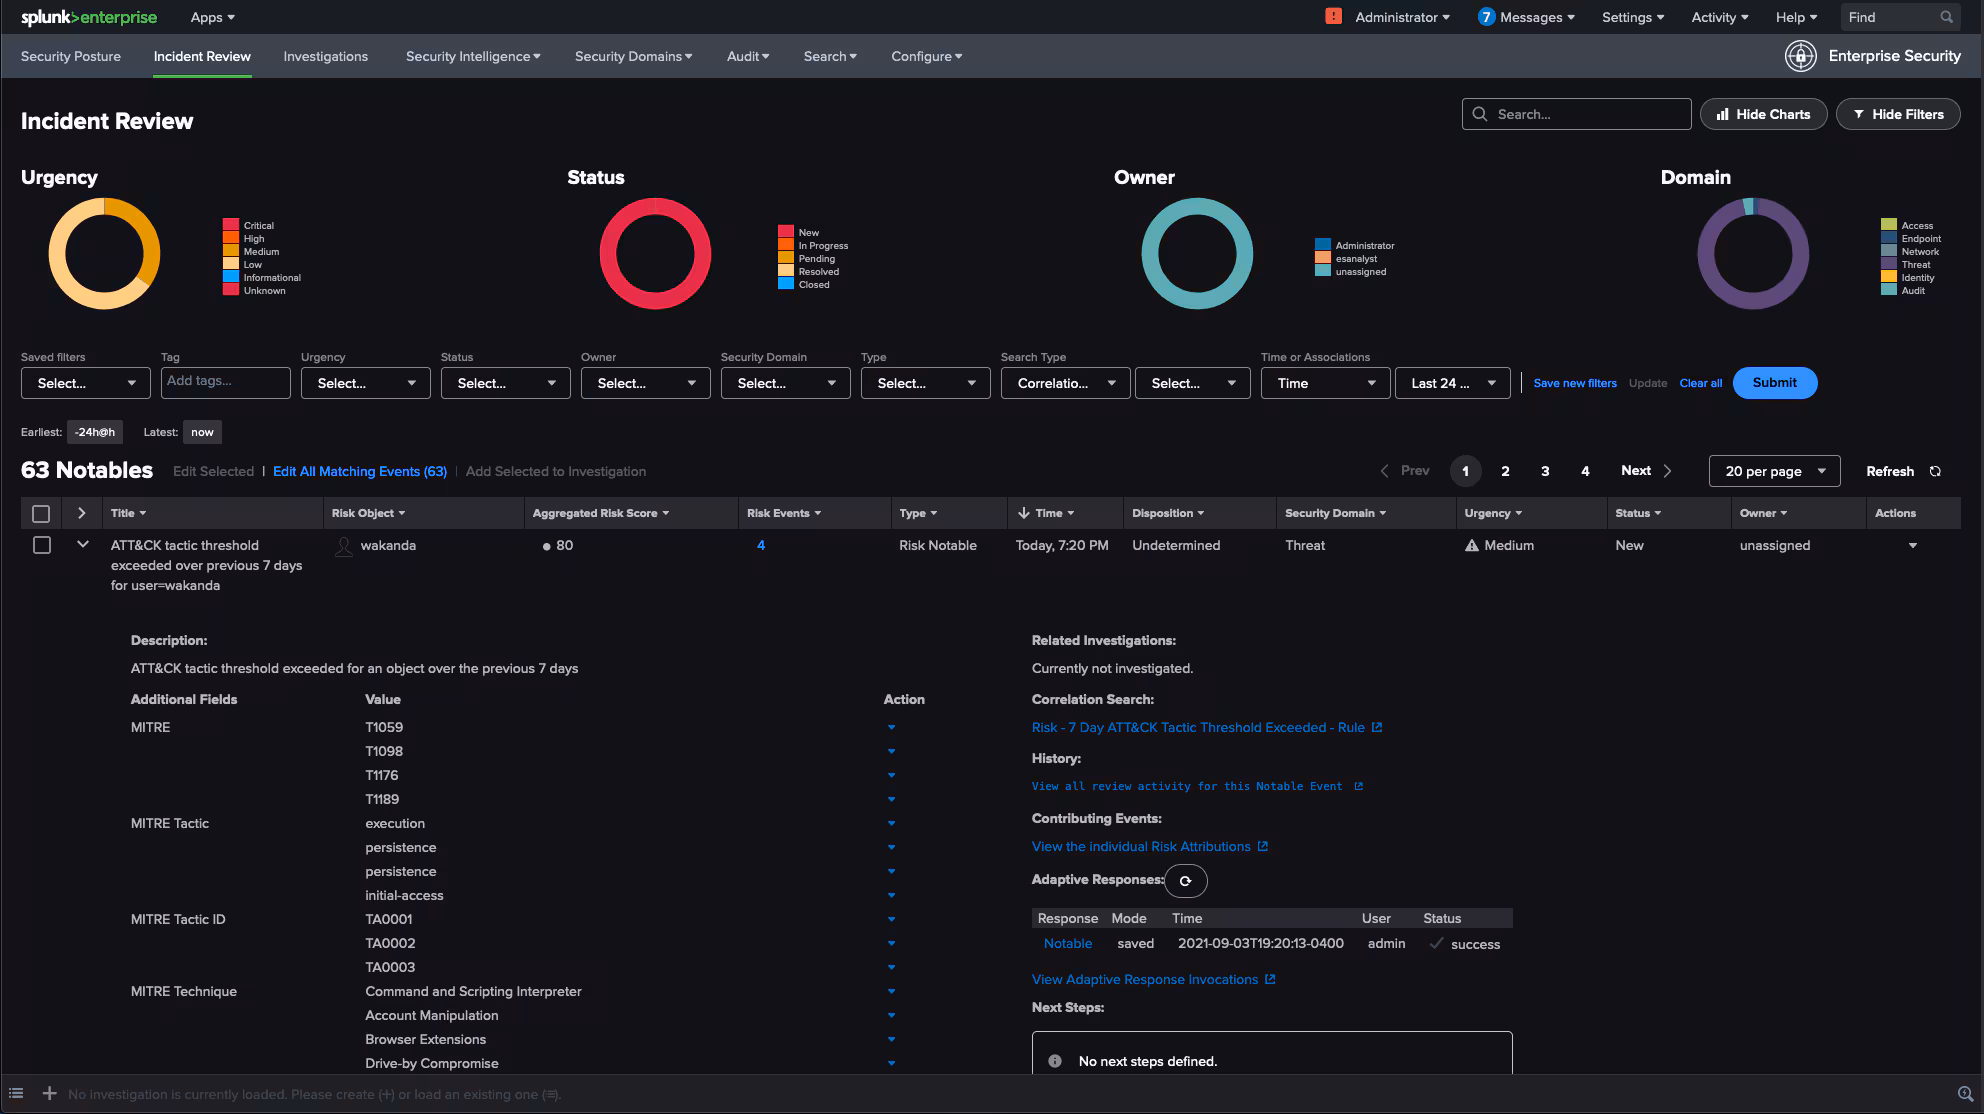The image size is (1984, 1114).
Task: Click the Find search magnifier icon
Action: (x=1946, y=17)
